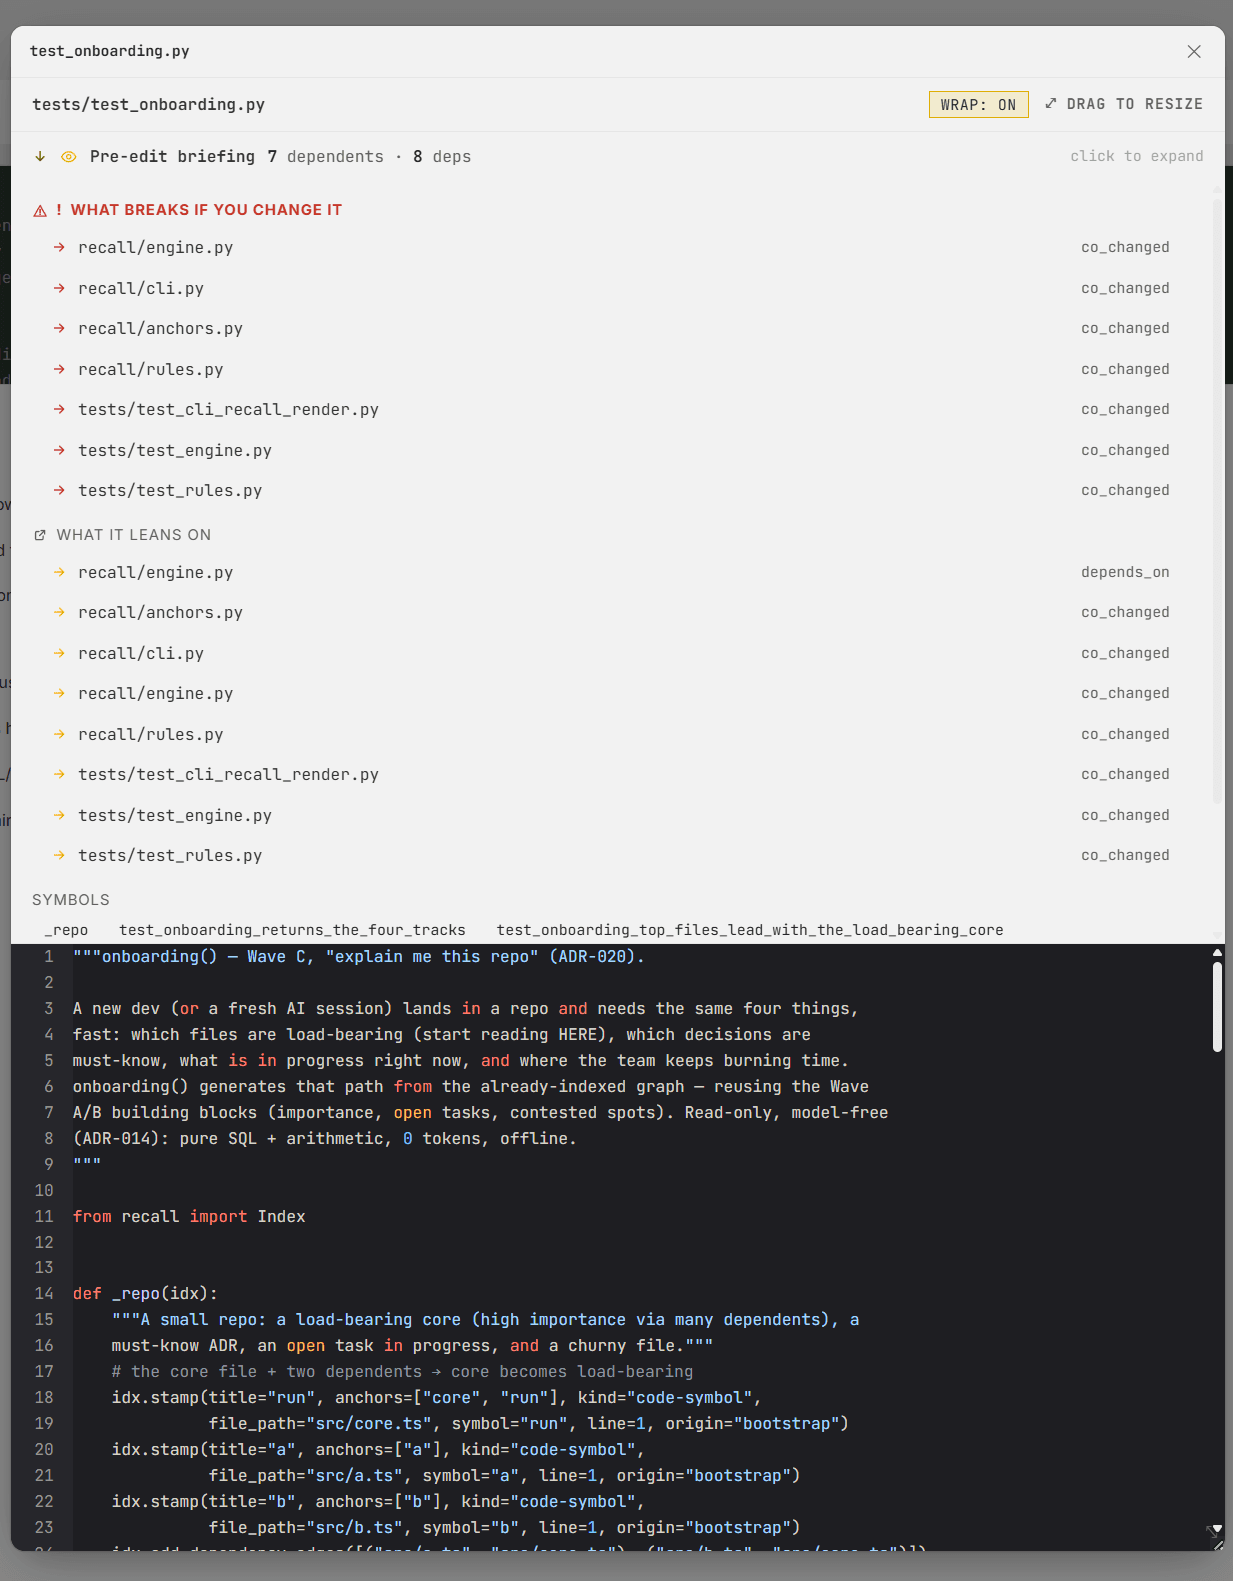Viewport: 1233px width, 1581px height.
Task: Click the tests/test_onboarding.py path text
Action: point(148,104)
